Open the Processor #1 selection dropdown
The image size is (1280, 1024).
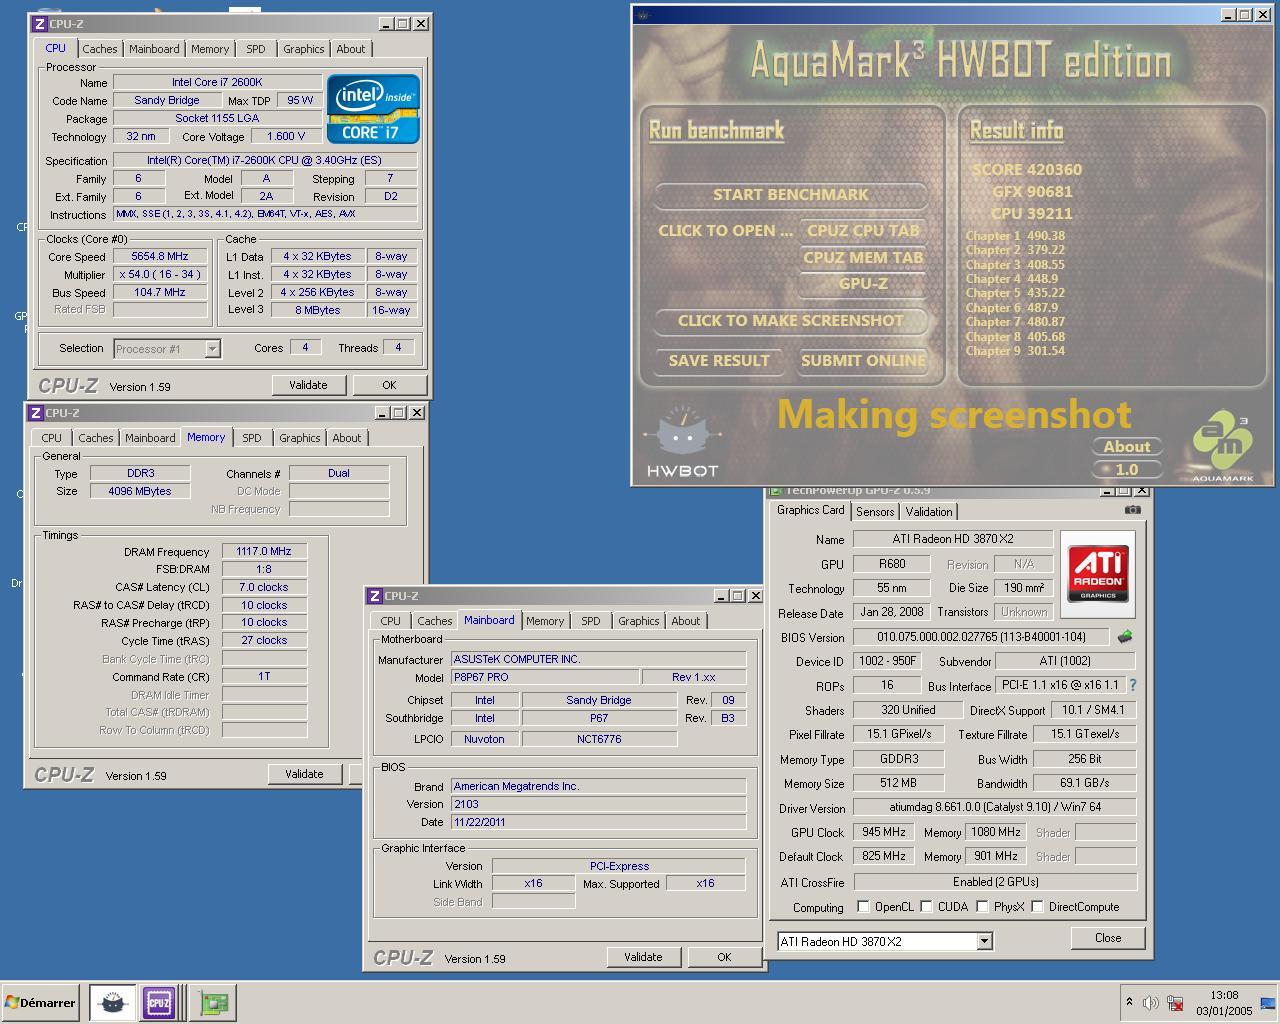212,348
